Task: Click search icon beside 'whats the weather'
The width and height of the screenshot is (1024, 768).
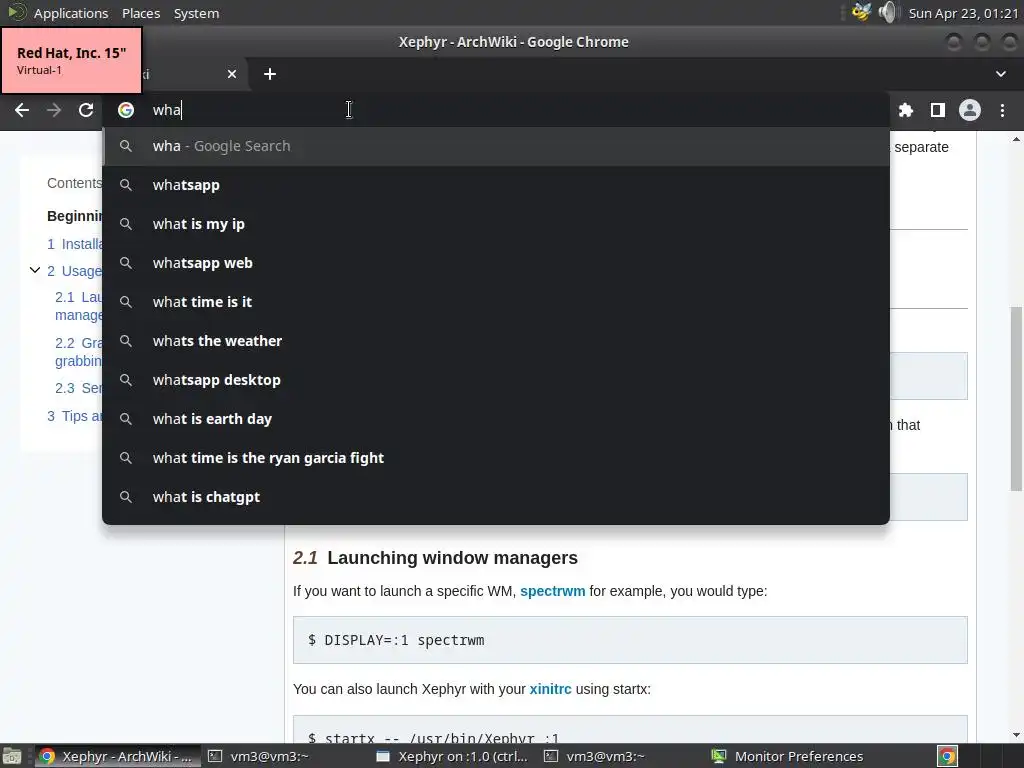Action: (126, 341)
